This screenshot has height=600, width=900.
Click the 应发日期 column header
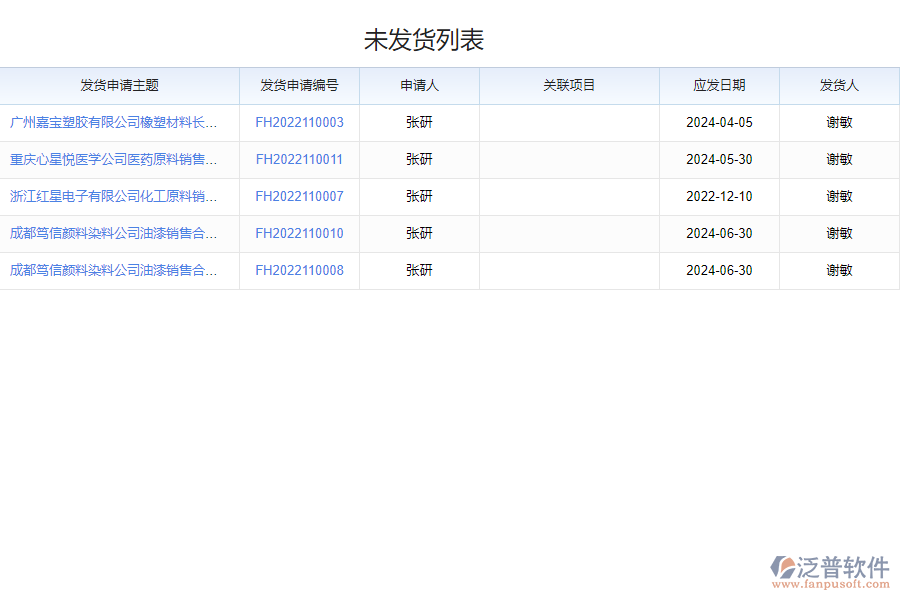click(x=719, y=86)
